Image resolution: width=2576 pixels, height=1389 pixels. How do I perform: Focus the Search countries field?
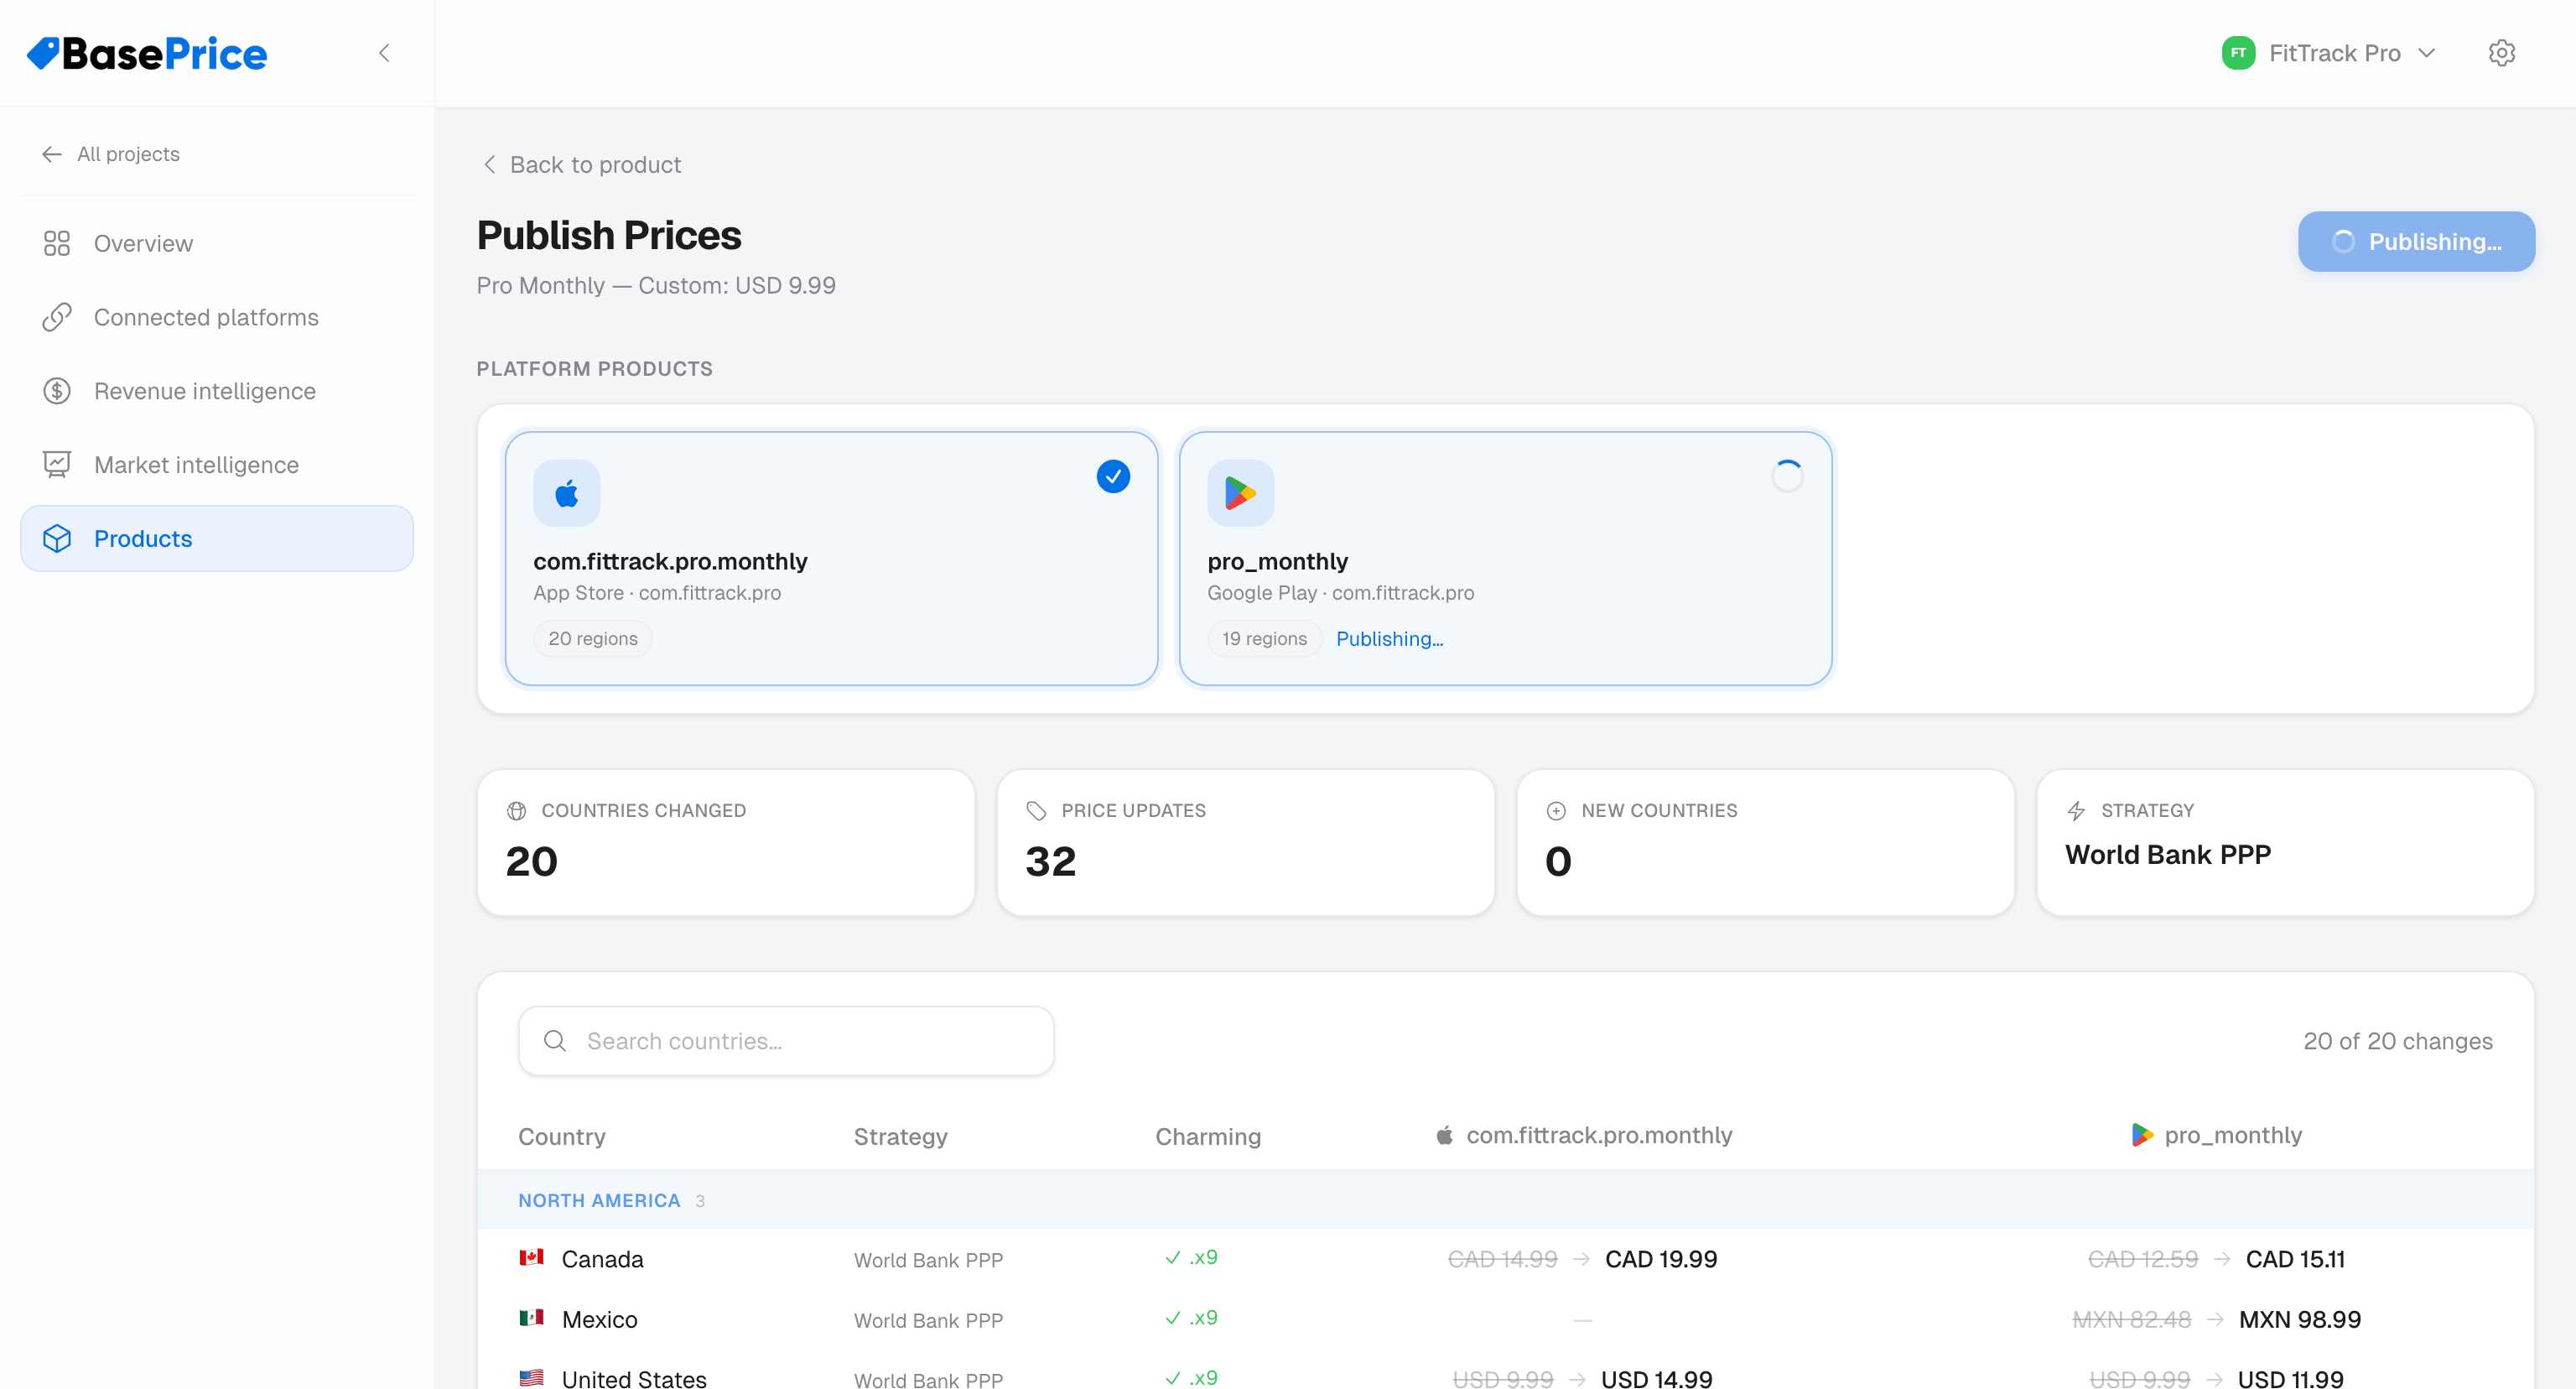click(786, 1041)
